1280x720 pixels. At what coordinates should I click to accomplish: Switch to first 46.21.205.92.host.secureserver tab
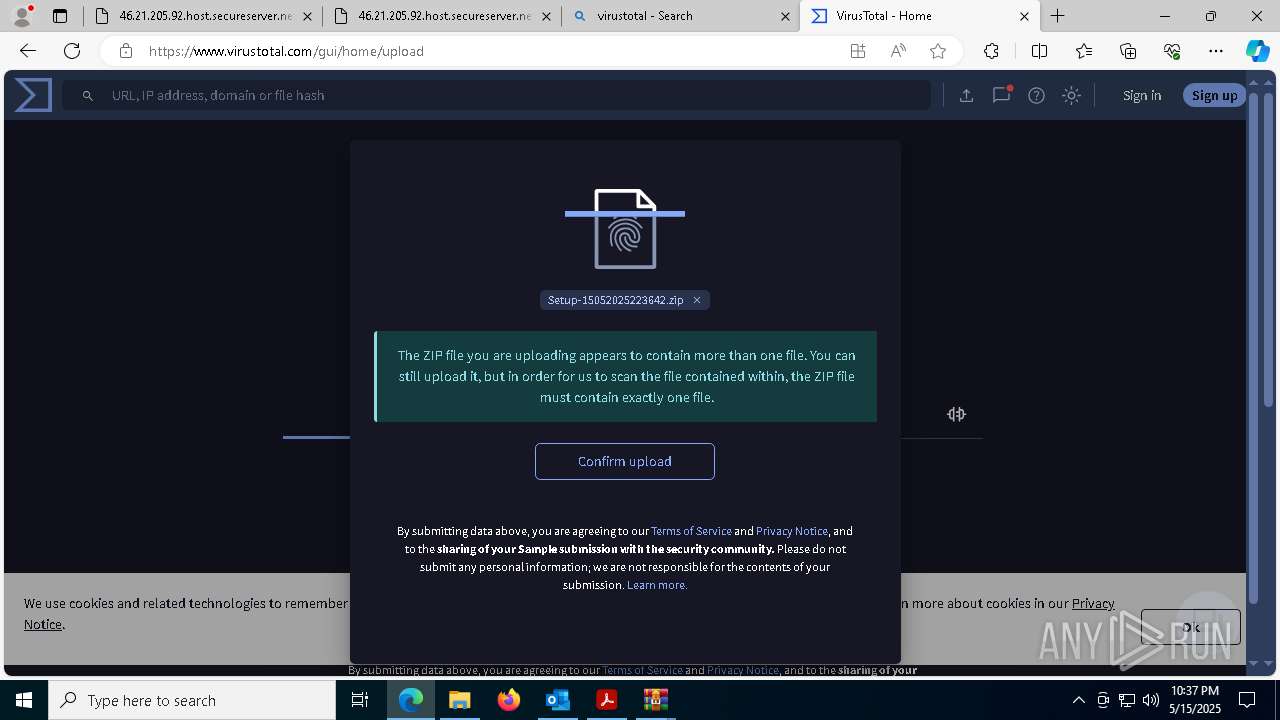pyautogui.click(x=203, y=16)
